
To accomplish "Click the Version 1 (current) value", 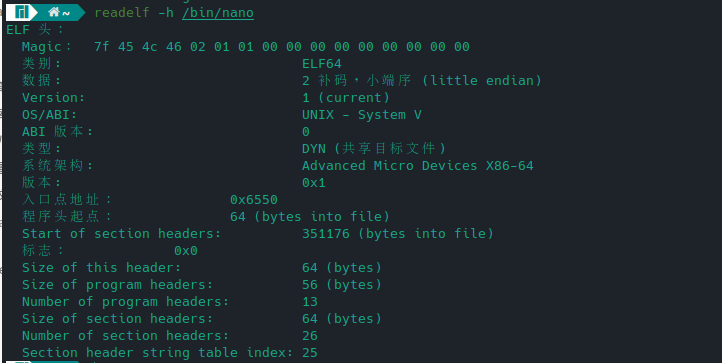I will [346, 98].
